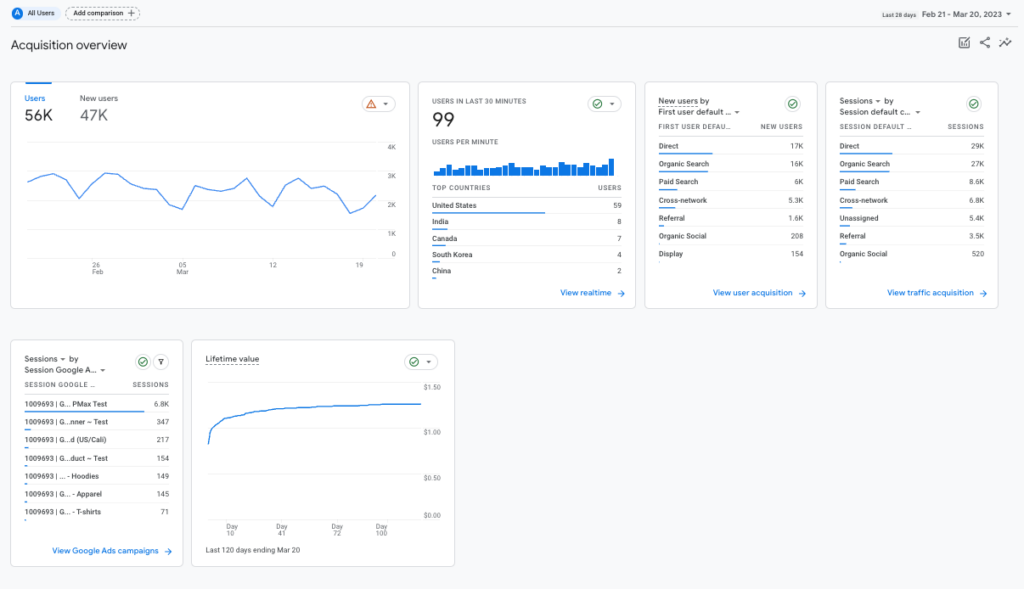Click the green check on Sessions by channel card
The image size is (1024, 589).
tap(973, 102)
